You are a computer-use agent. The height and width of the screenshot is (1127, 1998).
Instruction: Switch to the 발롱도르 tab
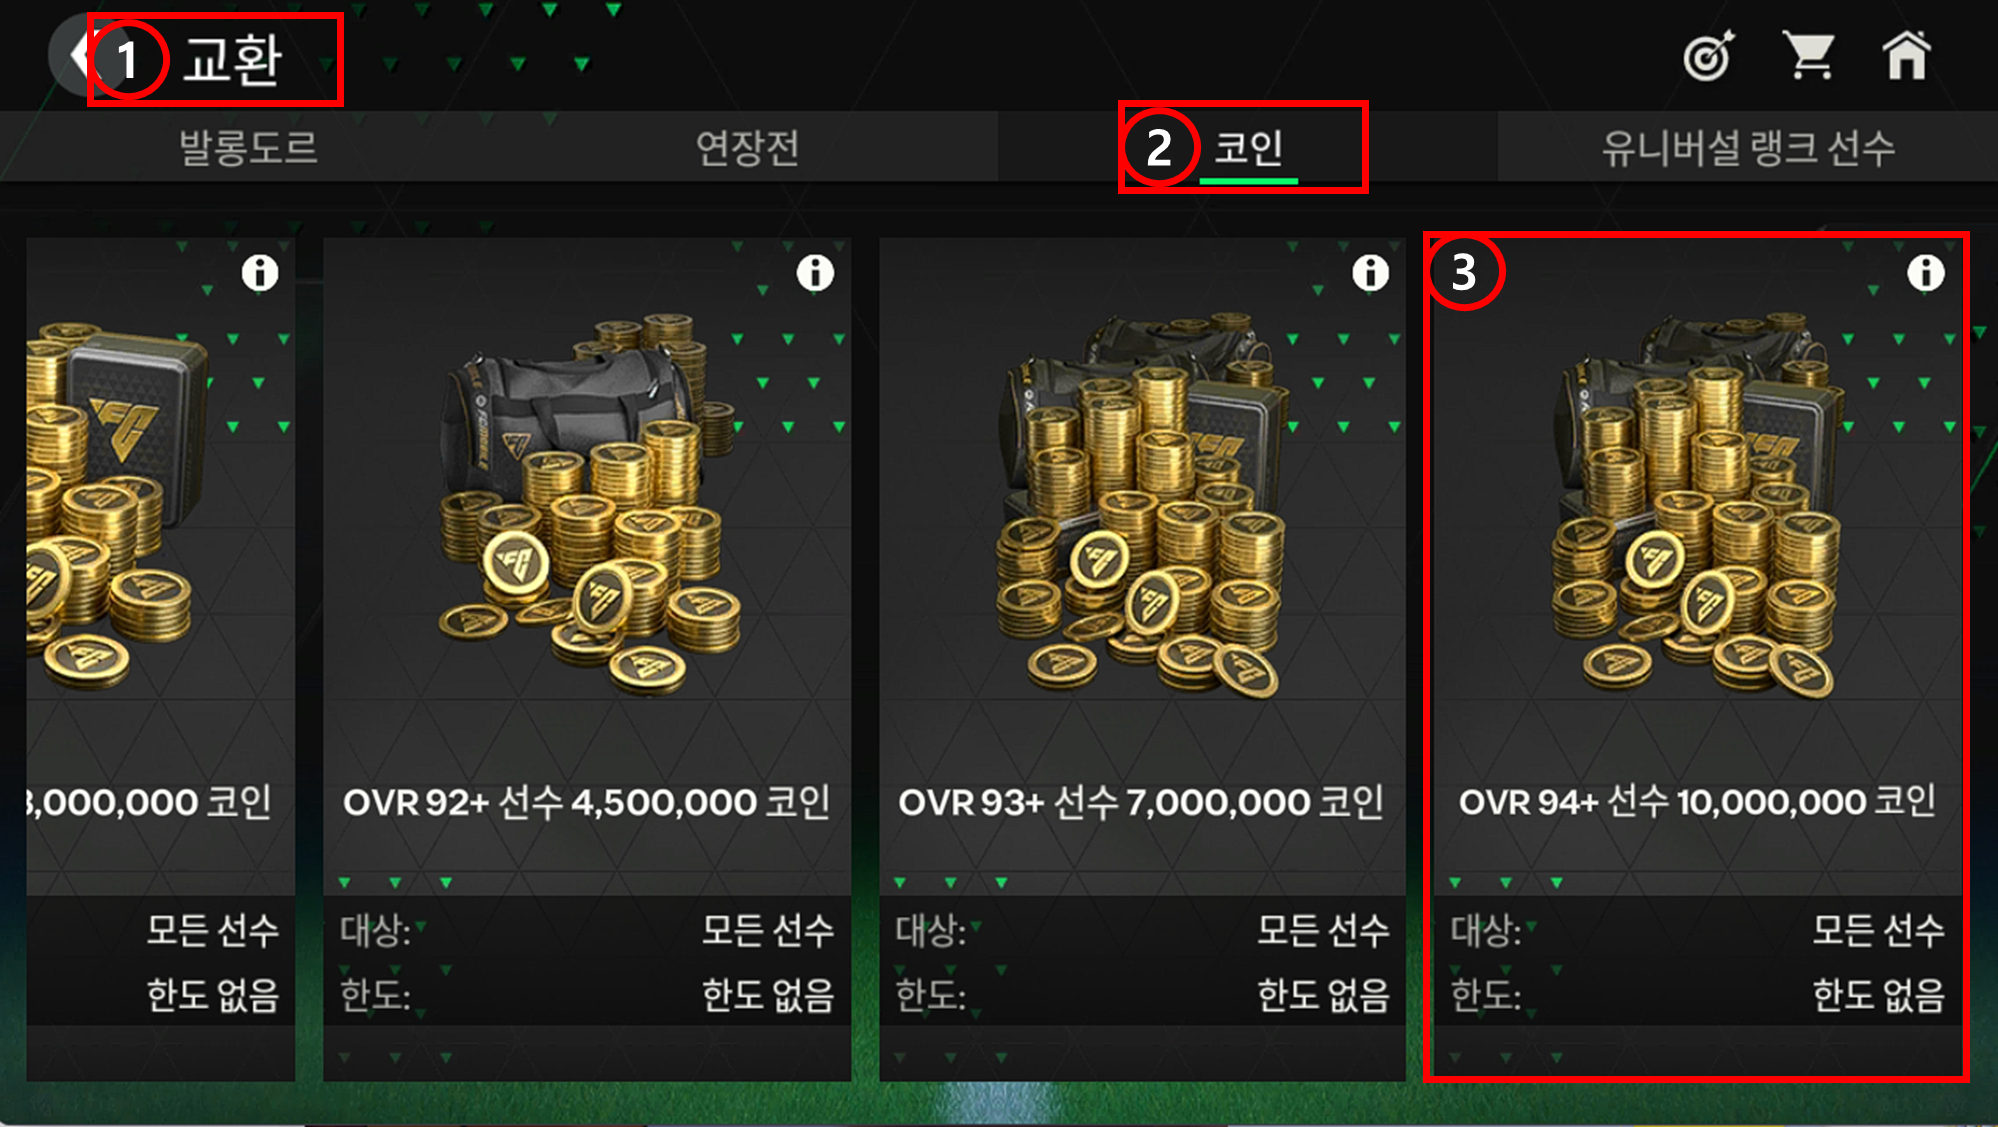click(x=249, y=147)
